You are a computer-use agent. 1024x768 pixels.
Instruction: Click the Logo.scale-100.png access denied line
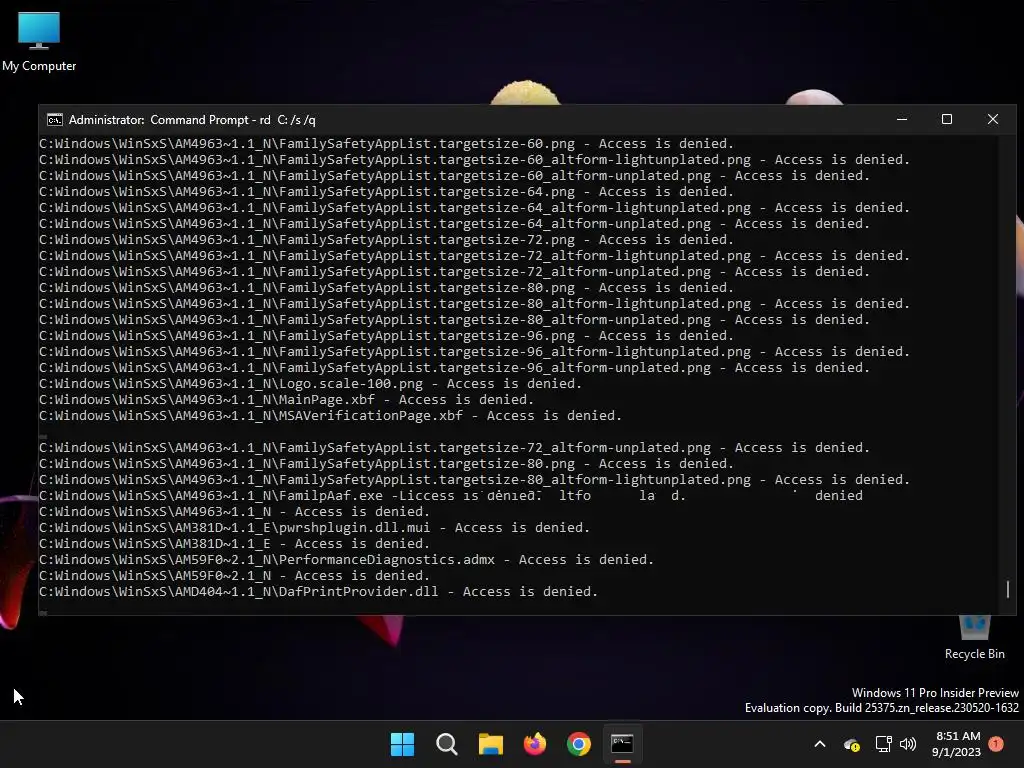pyautogui.click(x=310, y=383)
